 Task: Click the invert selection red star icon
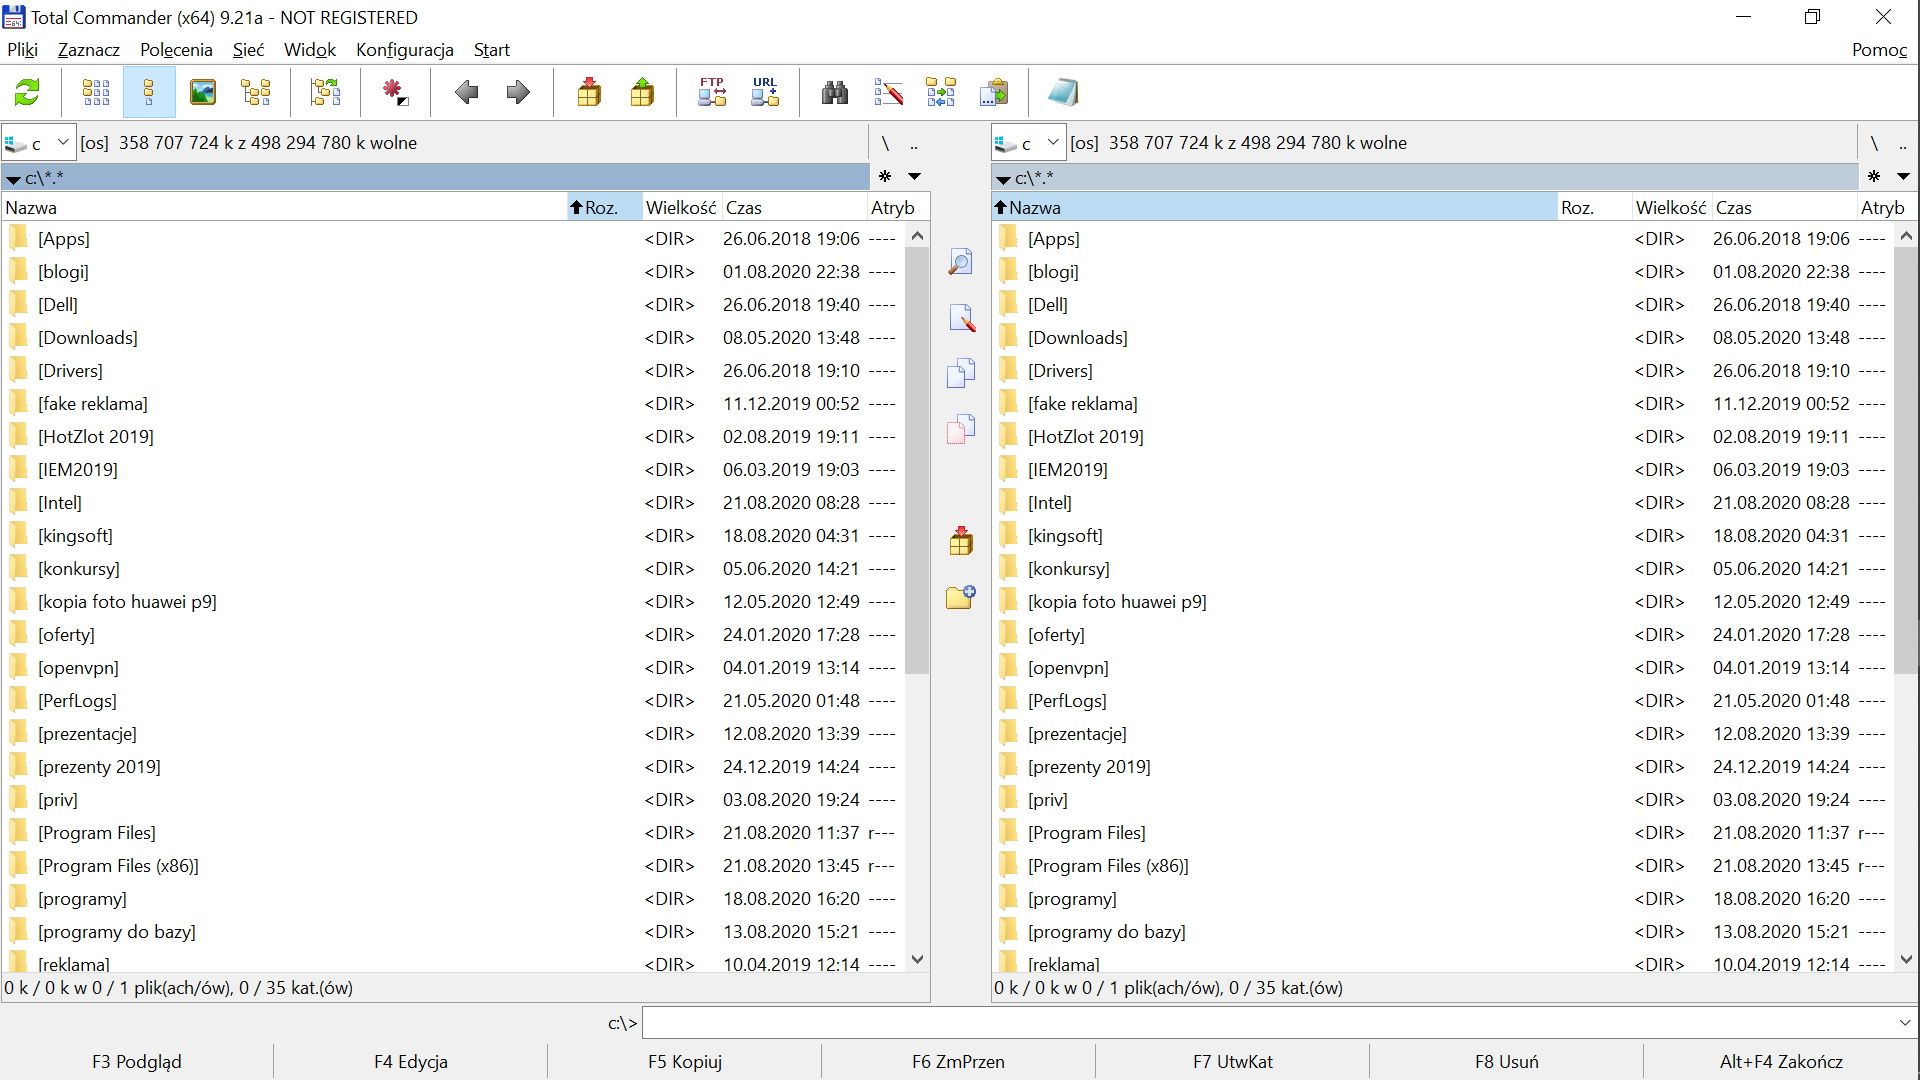395,93
